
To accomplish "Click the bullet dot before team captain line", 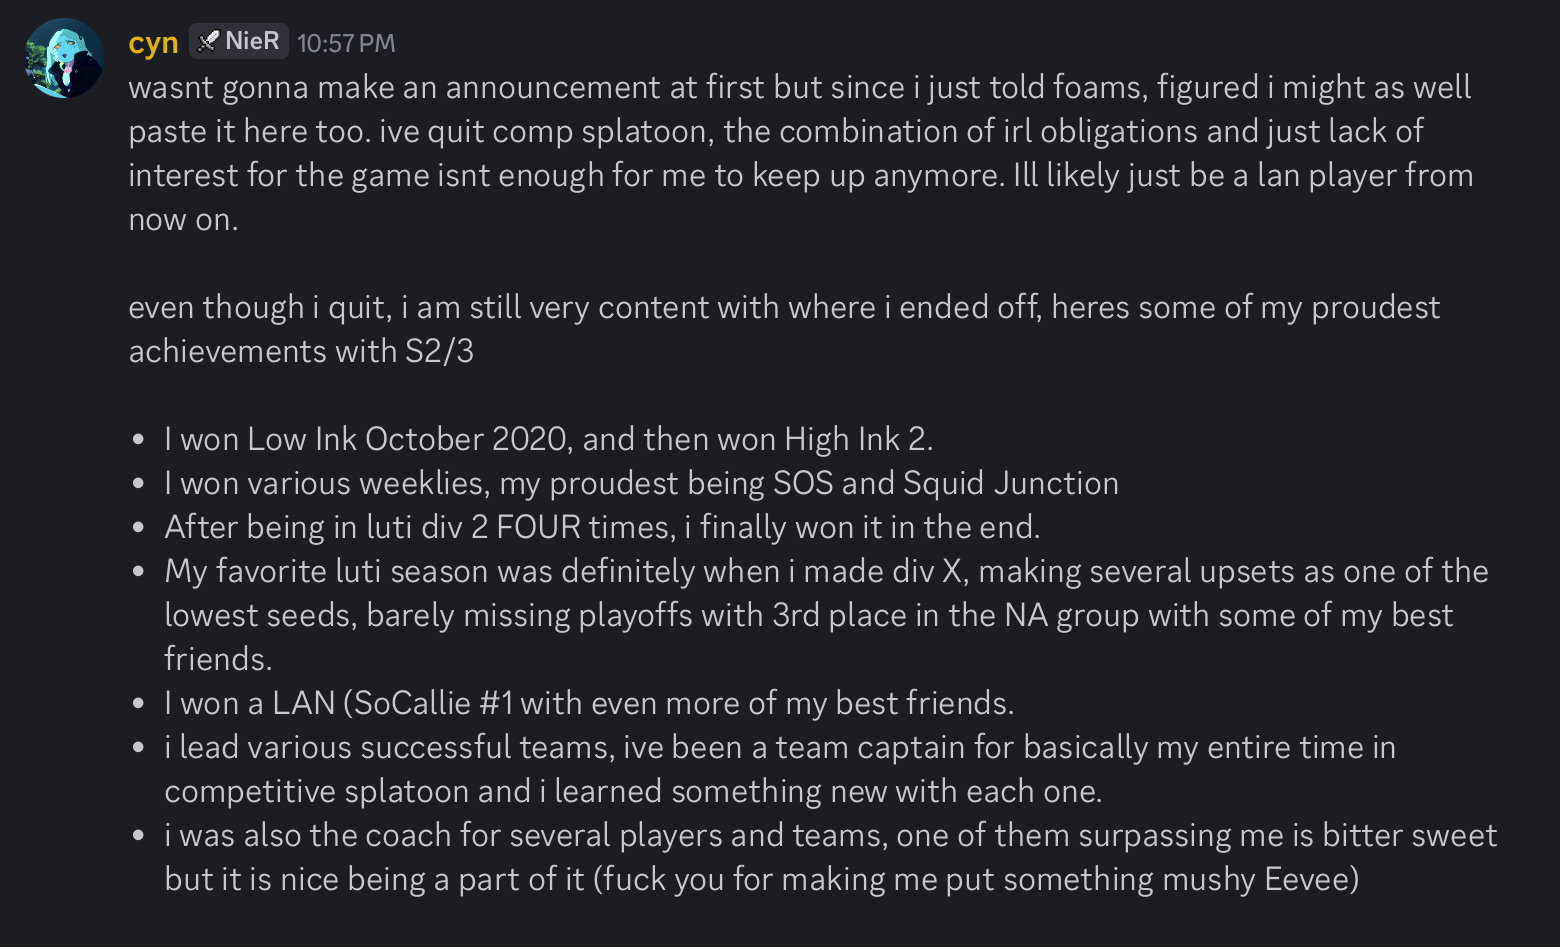I will [139, 748].
